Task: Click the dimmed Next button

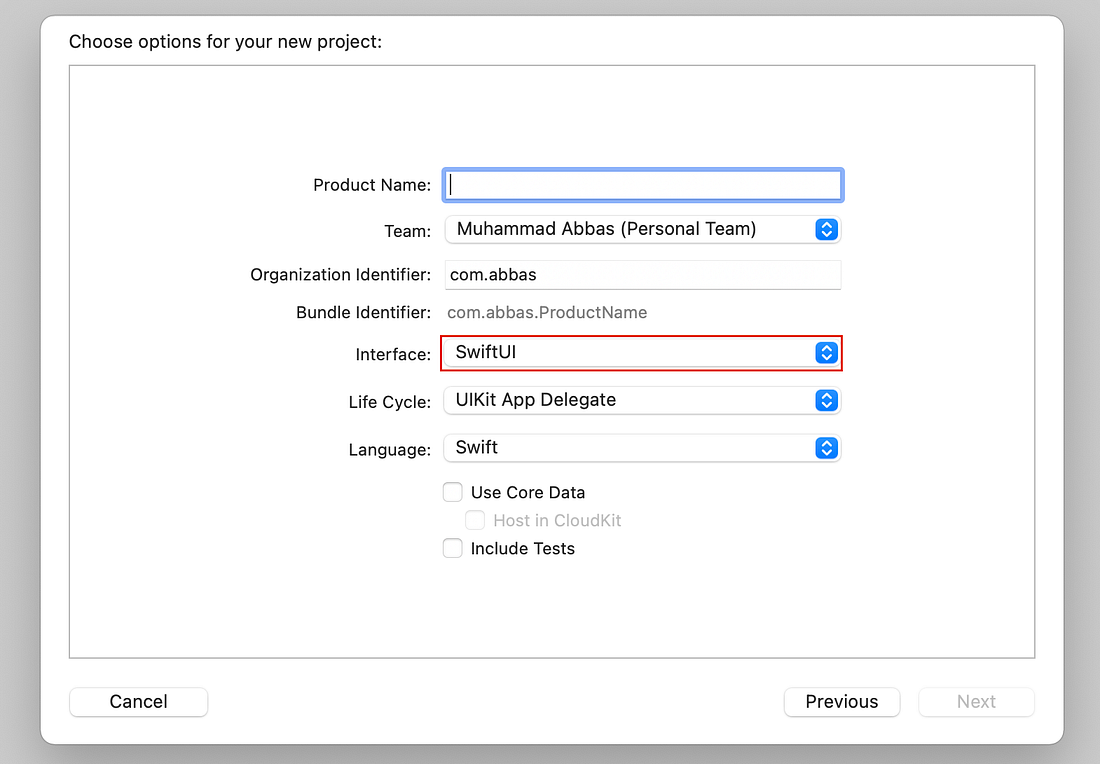Action: 976,702
